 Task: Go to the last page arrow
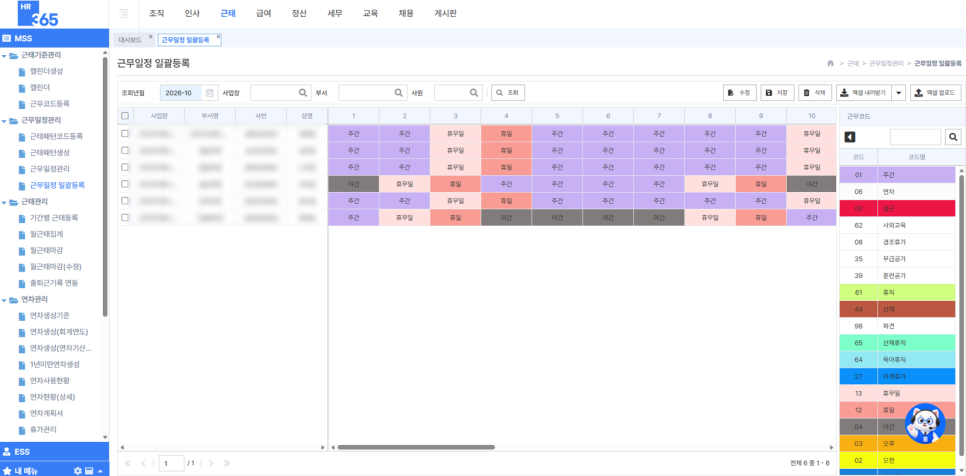(x=226, y=463)
